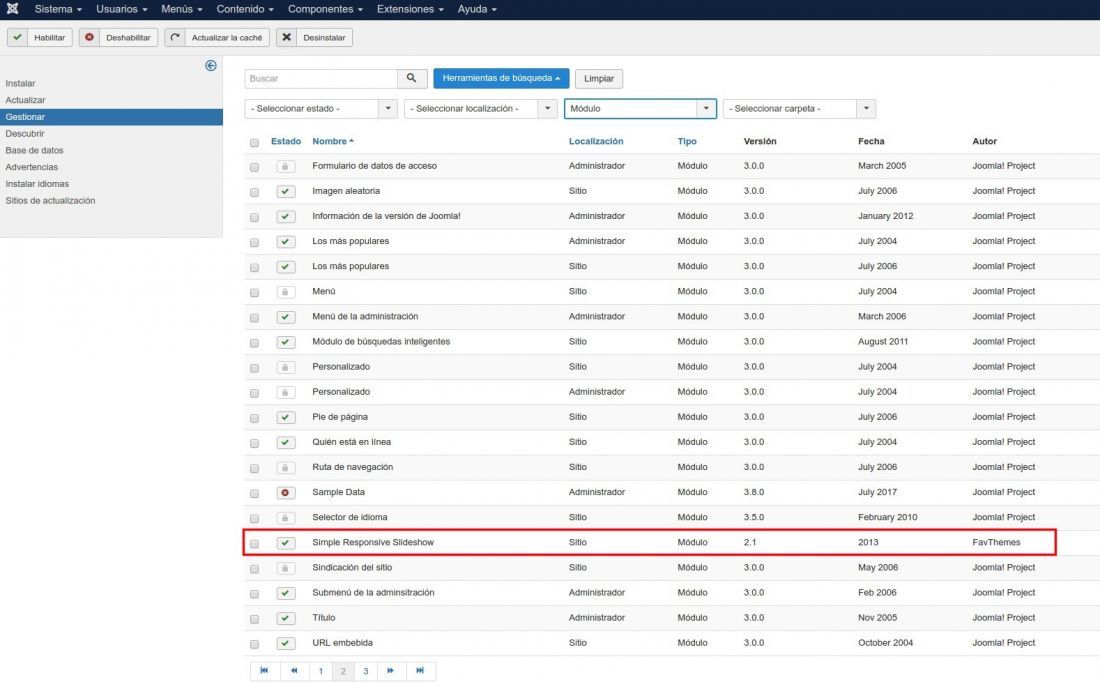Go to page 3 in pagination
1100x682 pixels.
[365, 671]
